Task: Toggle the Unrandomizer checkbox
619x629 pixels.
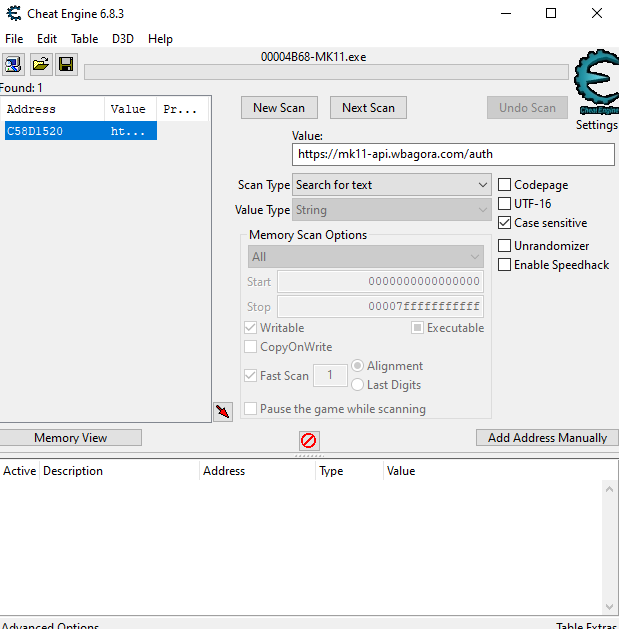Action: (504, 246)
